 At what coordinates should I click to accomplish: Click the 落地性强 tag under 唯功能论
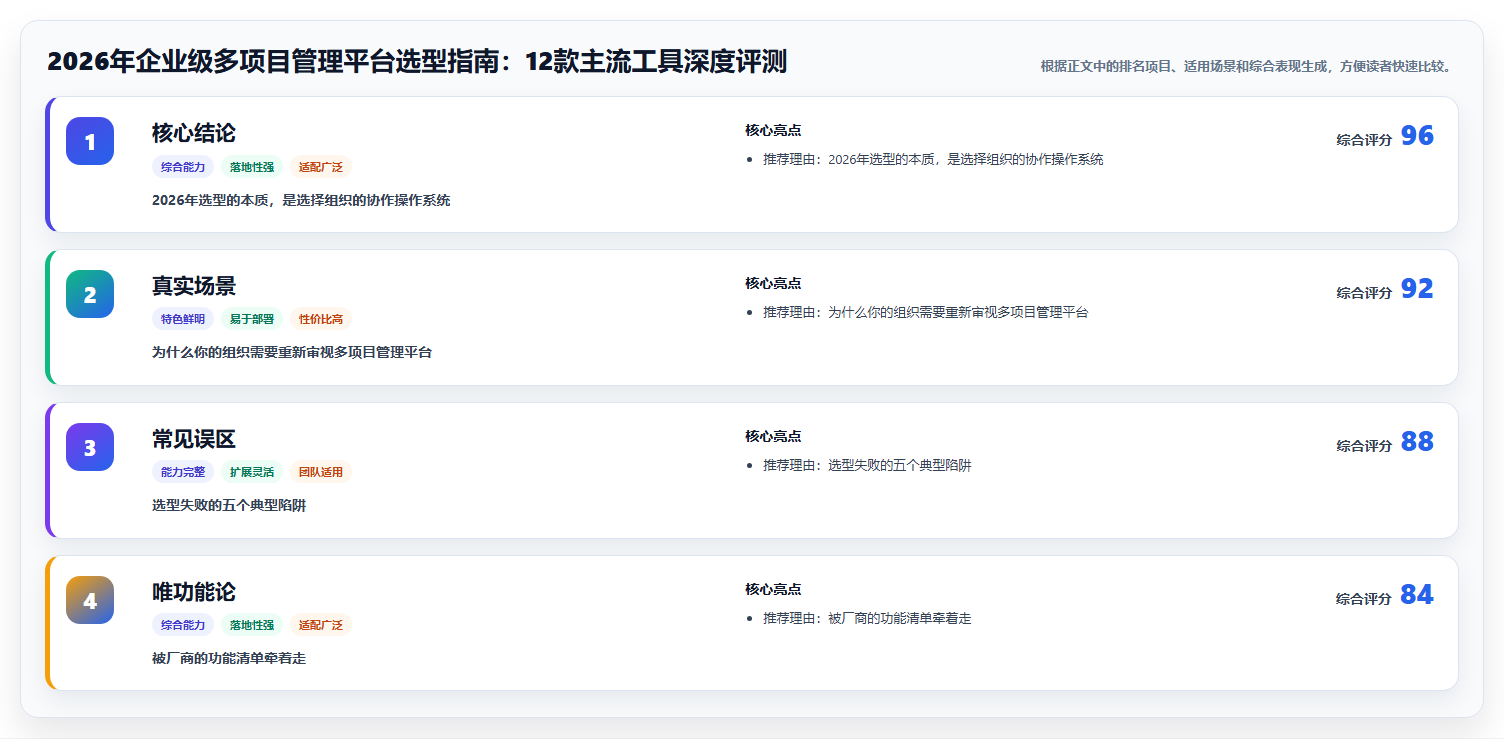coord(252,625)
